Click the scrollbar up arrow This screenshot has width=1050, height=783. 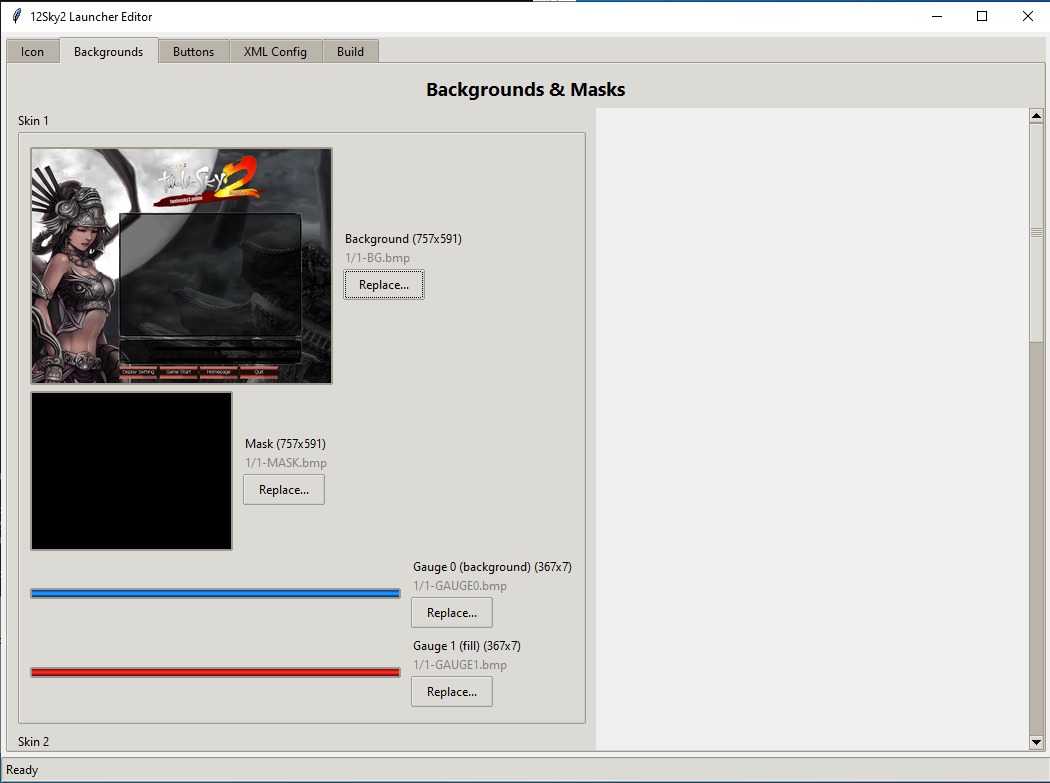tap(1036, 116)
